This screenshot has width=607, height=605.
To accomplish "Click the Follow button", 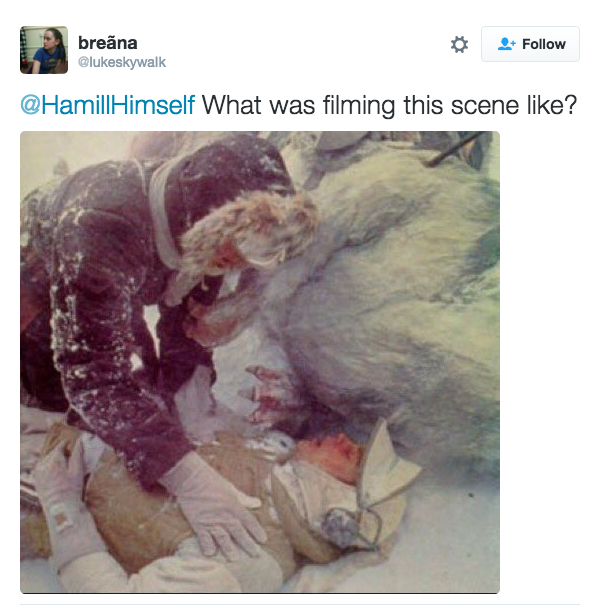I will pos(530,44).
